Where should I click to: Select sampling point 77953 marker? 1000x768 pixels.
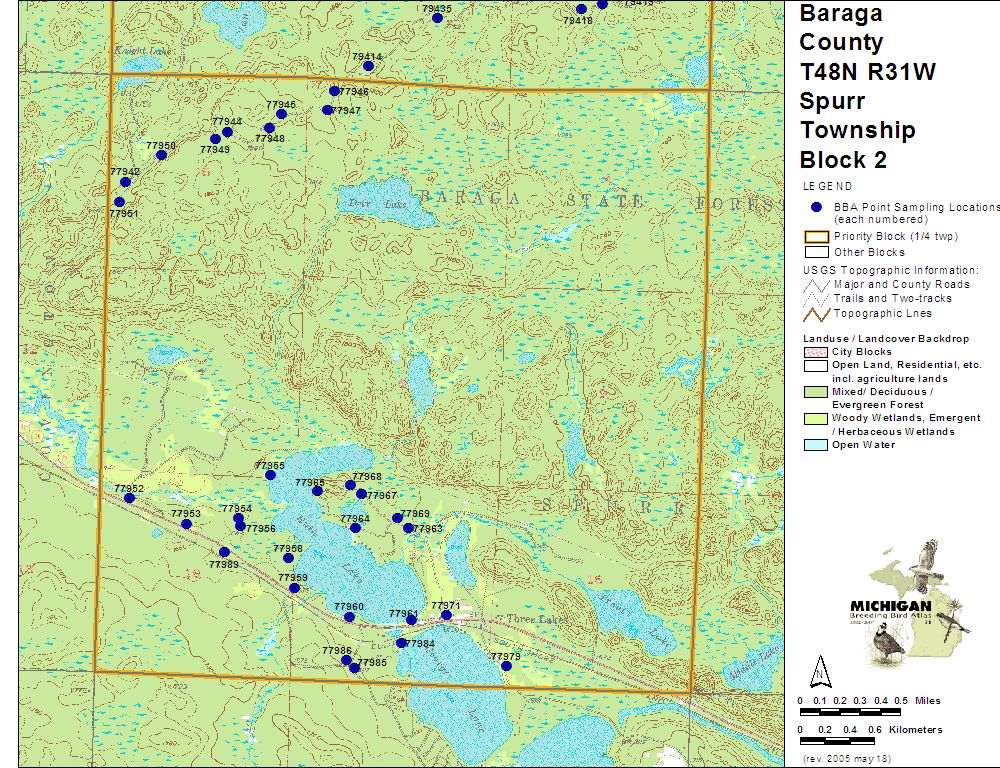coord(186,524)
